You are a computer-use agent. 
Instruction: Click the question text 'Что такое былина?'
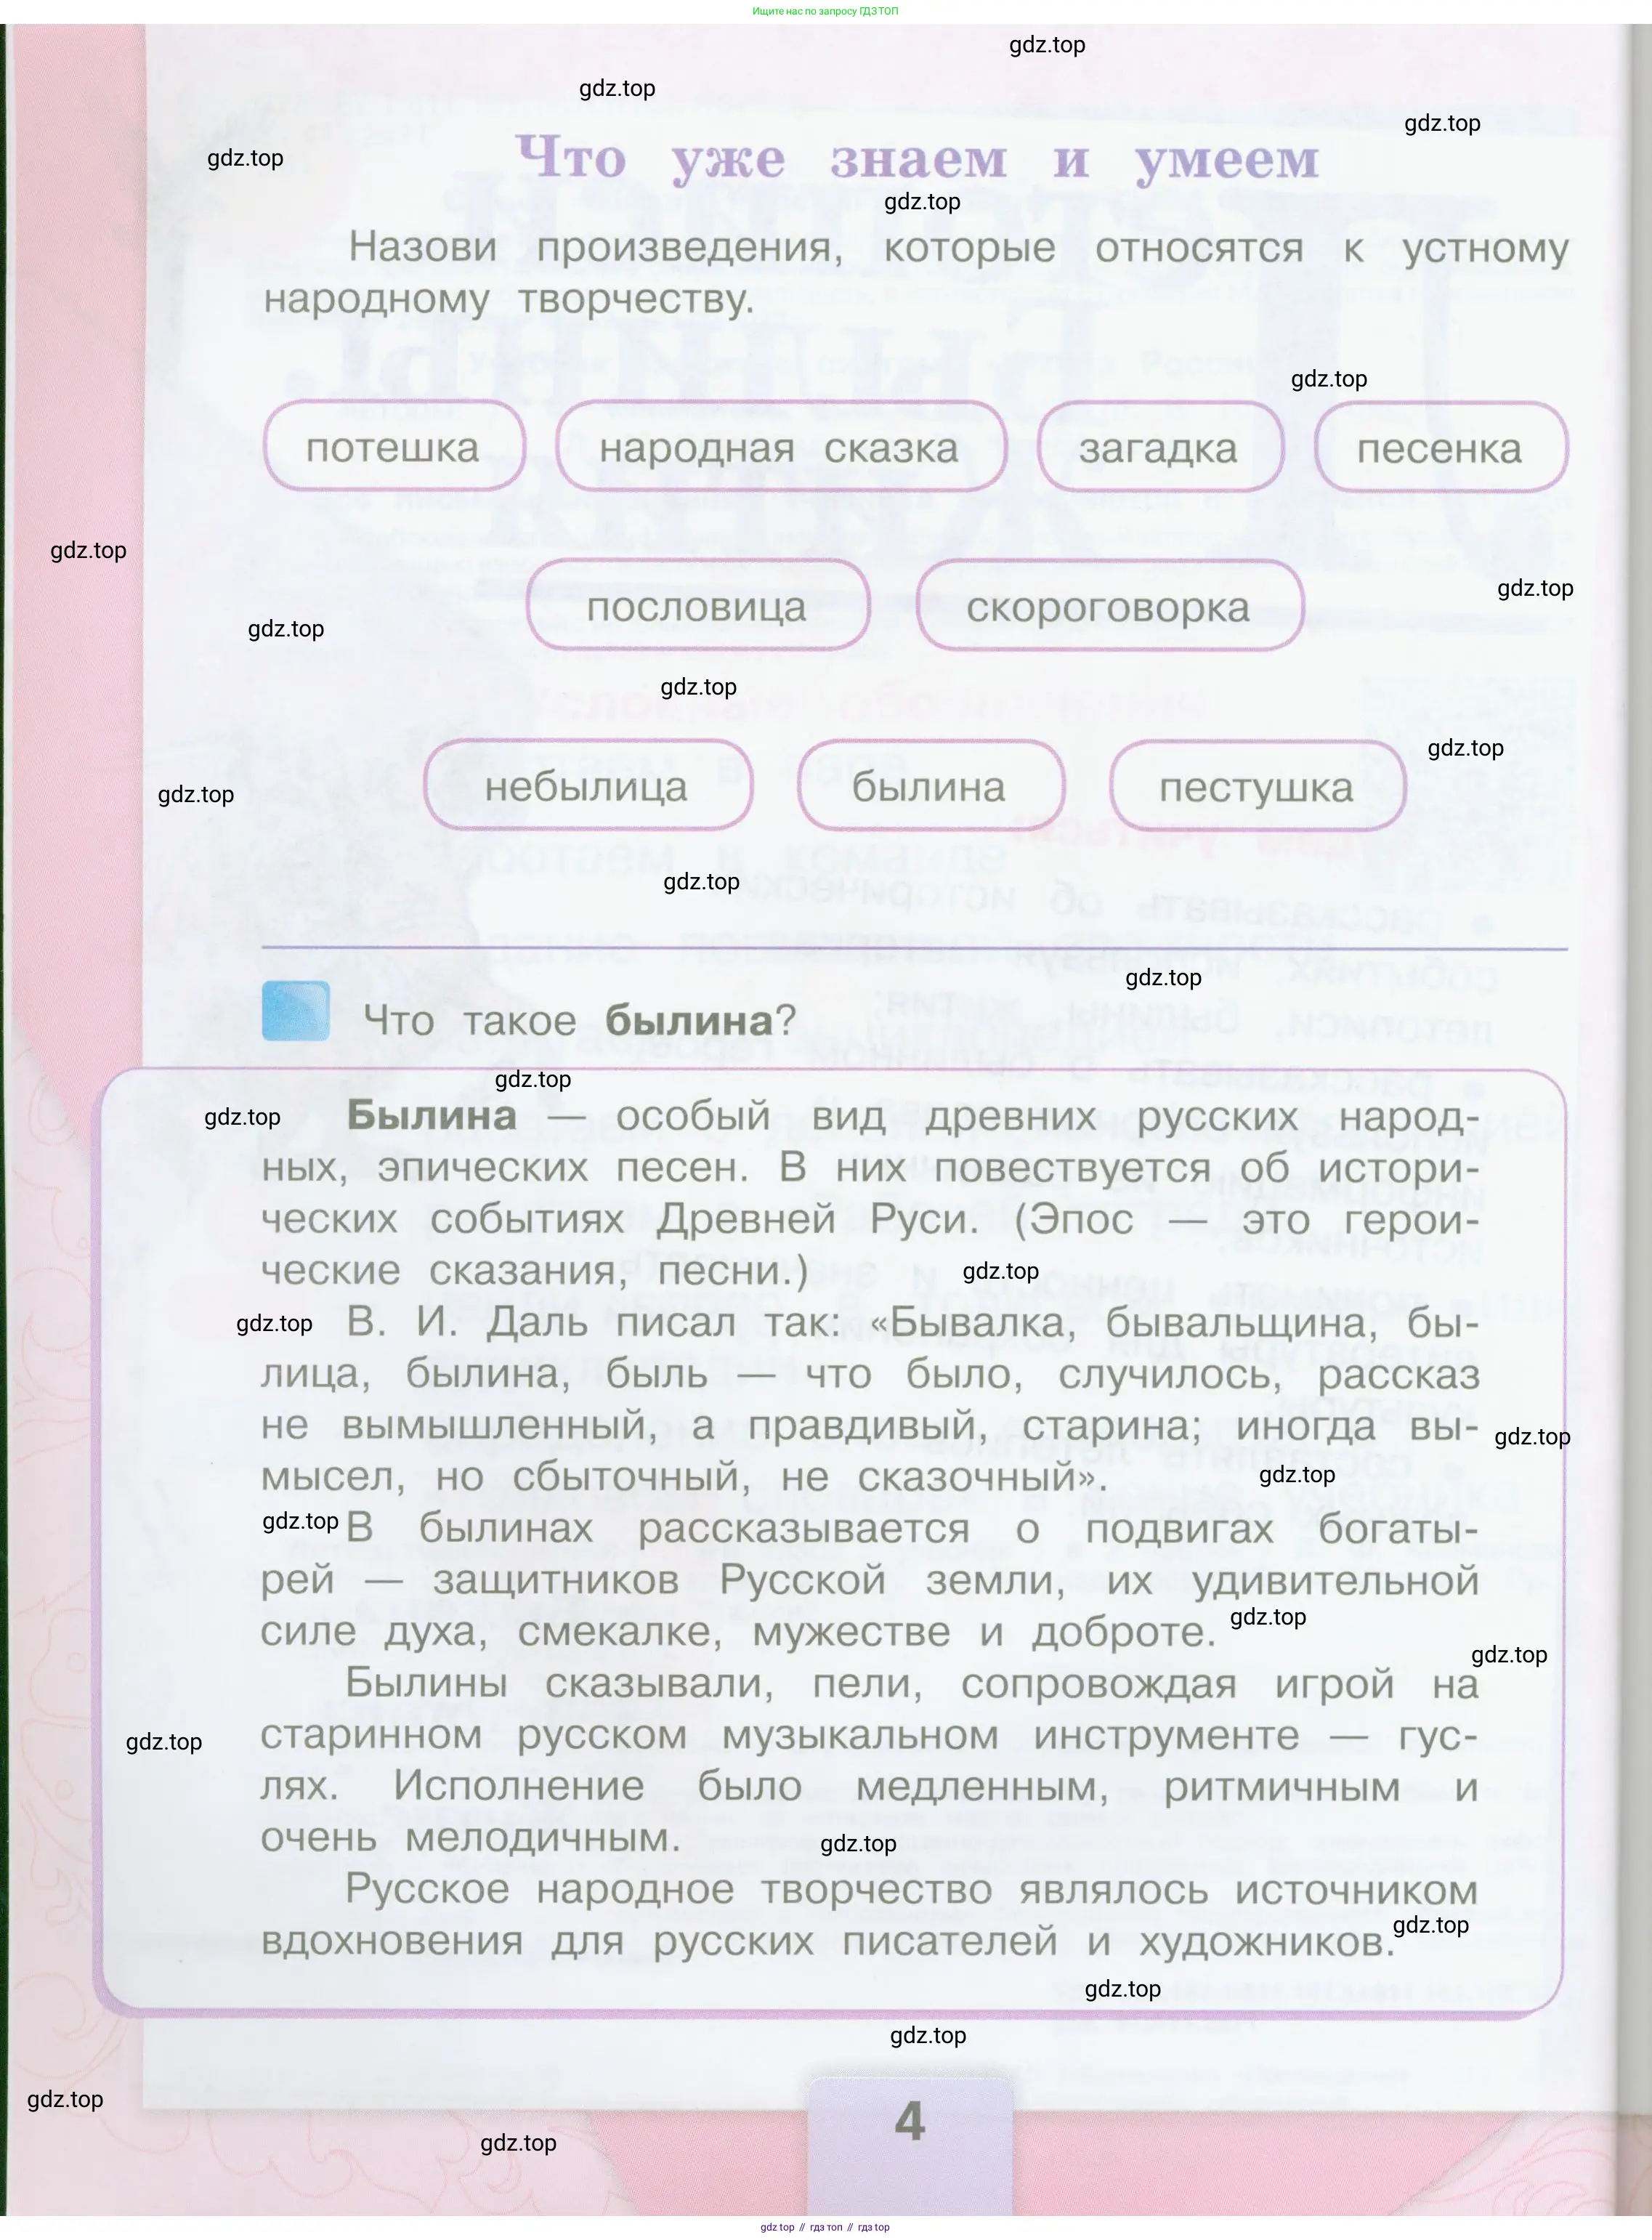[x=580, y=1021]
